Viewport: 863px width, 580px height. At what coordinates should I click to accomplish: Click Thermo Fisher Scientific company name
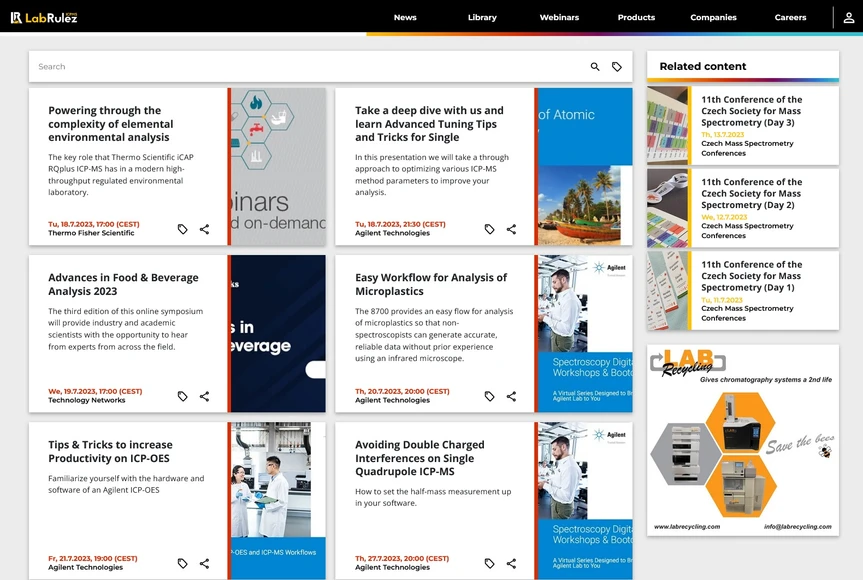pos(91,233)
